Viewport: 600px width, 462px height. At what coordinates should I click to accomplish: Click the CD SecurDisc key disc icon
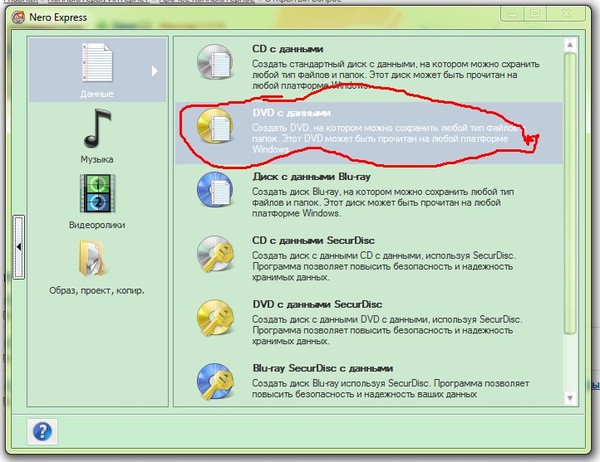pyautogui.click(x=215, y=253)
